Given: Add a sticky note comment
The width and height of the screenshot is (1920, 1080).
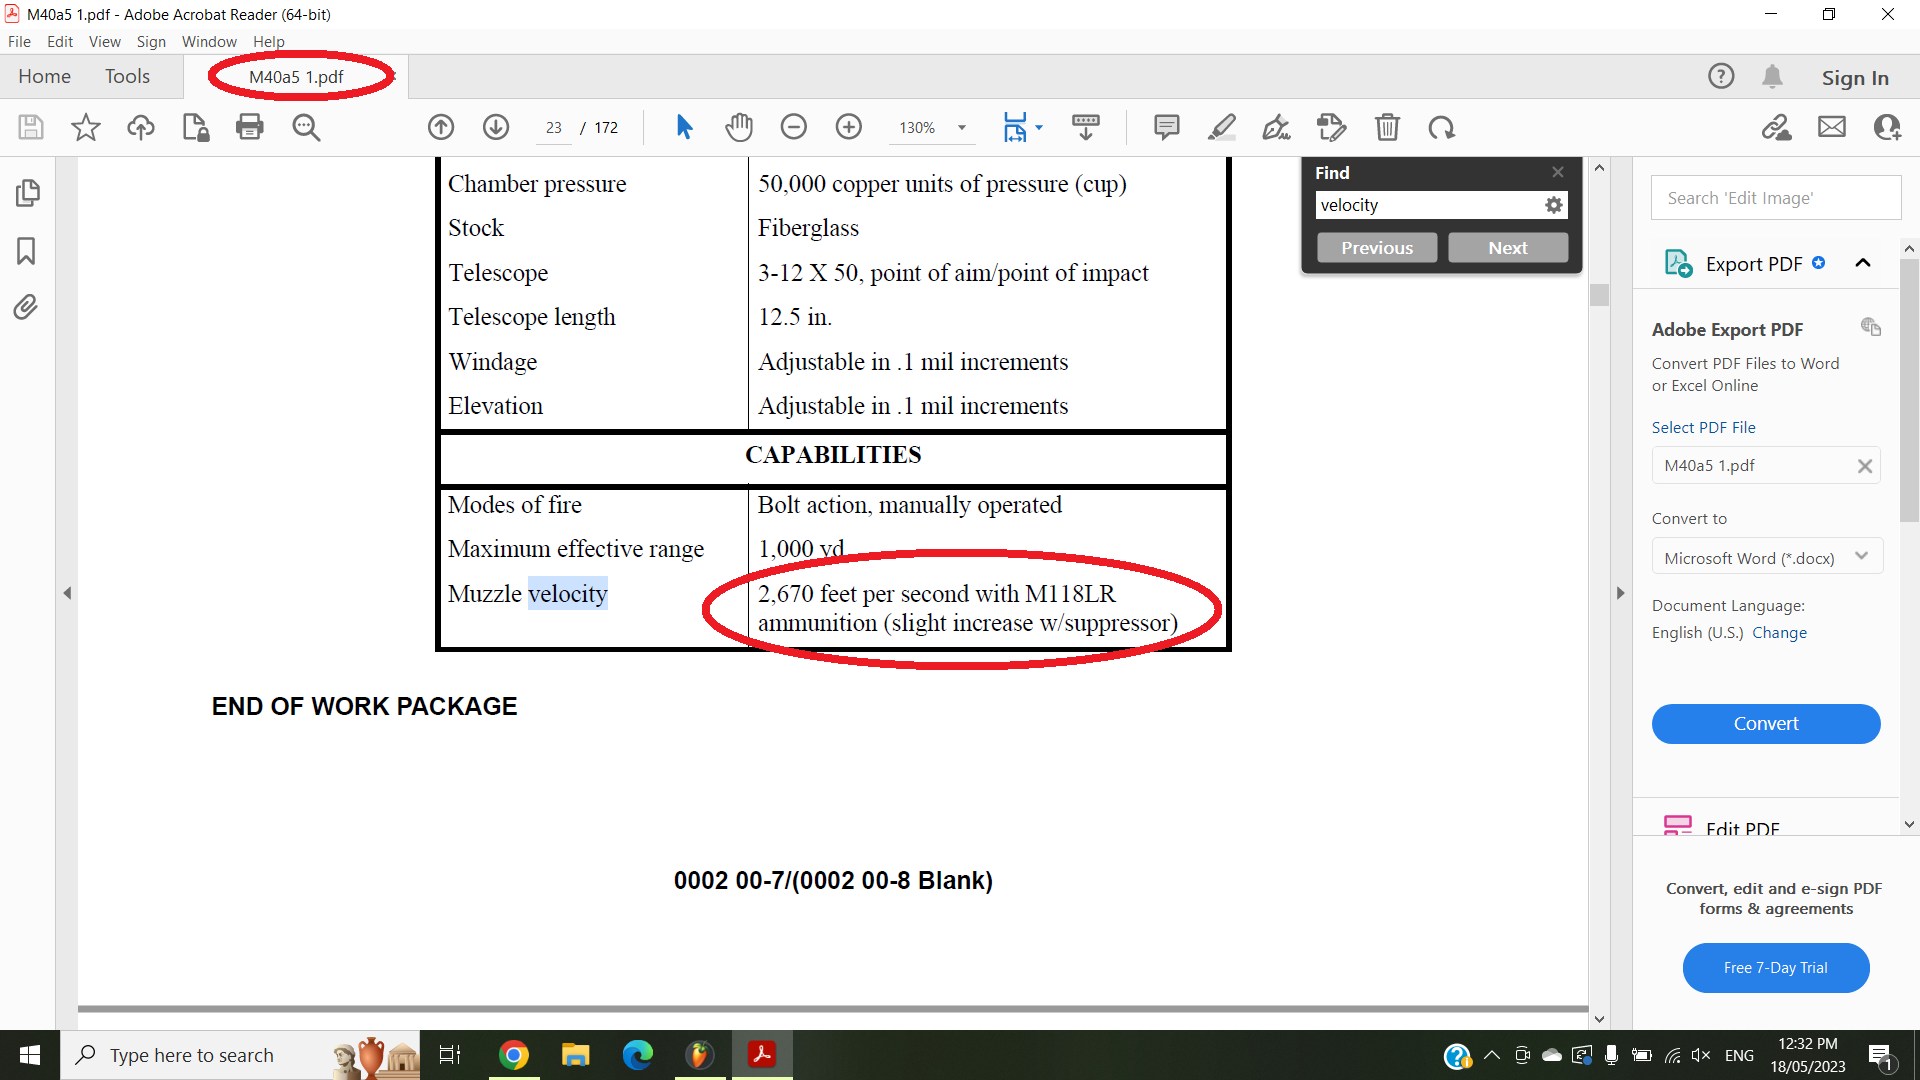Looking at the screenshot, I should pyautogui.click(x=1167, y=127).
